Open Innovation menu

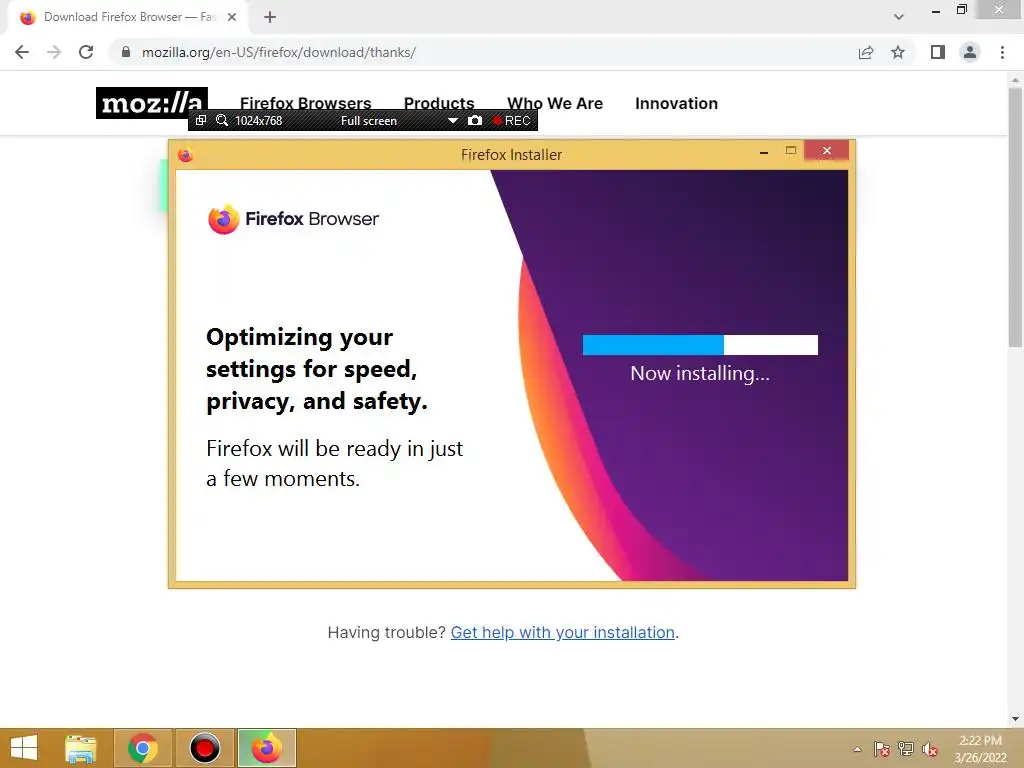pos(677,103)
